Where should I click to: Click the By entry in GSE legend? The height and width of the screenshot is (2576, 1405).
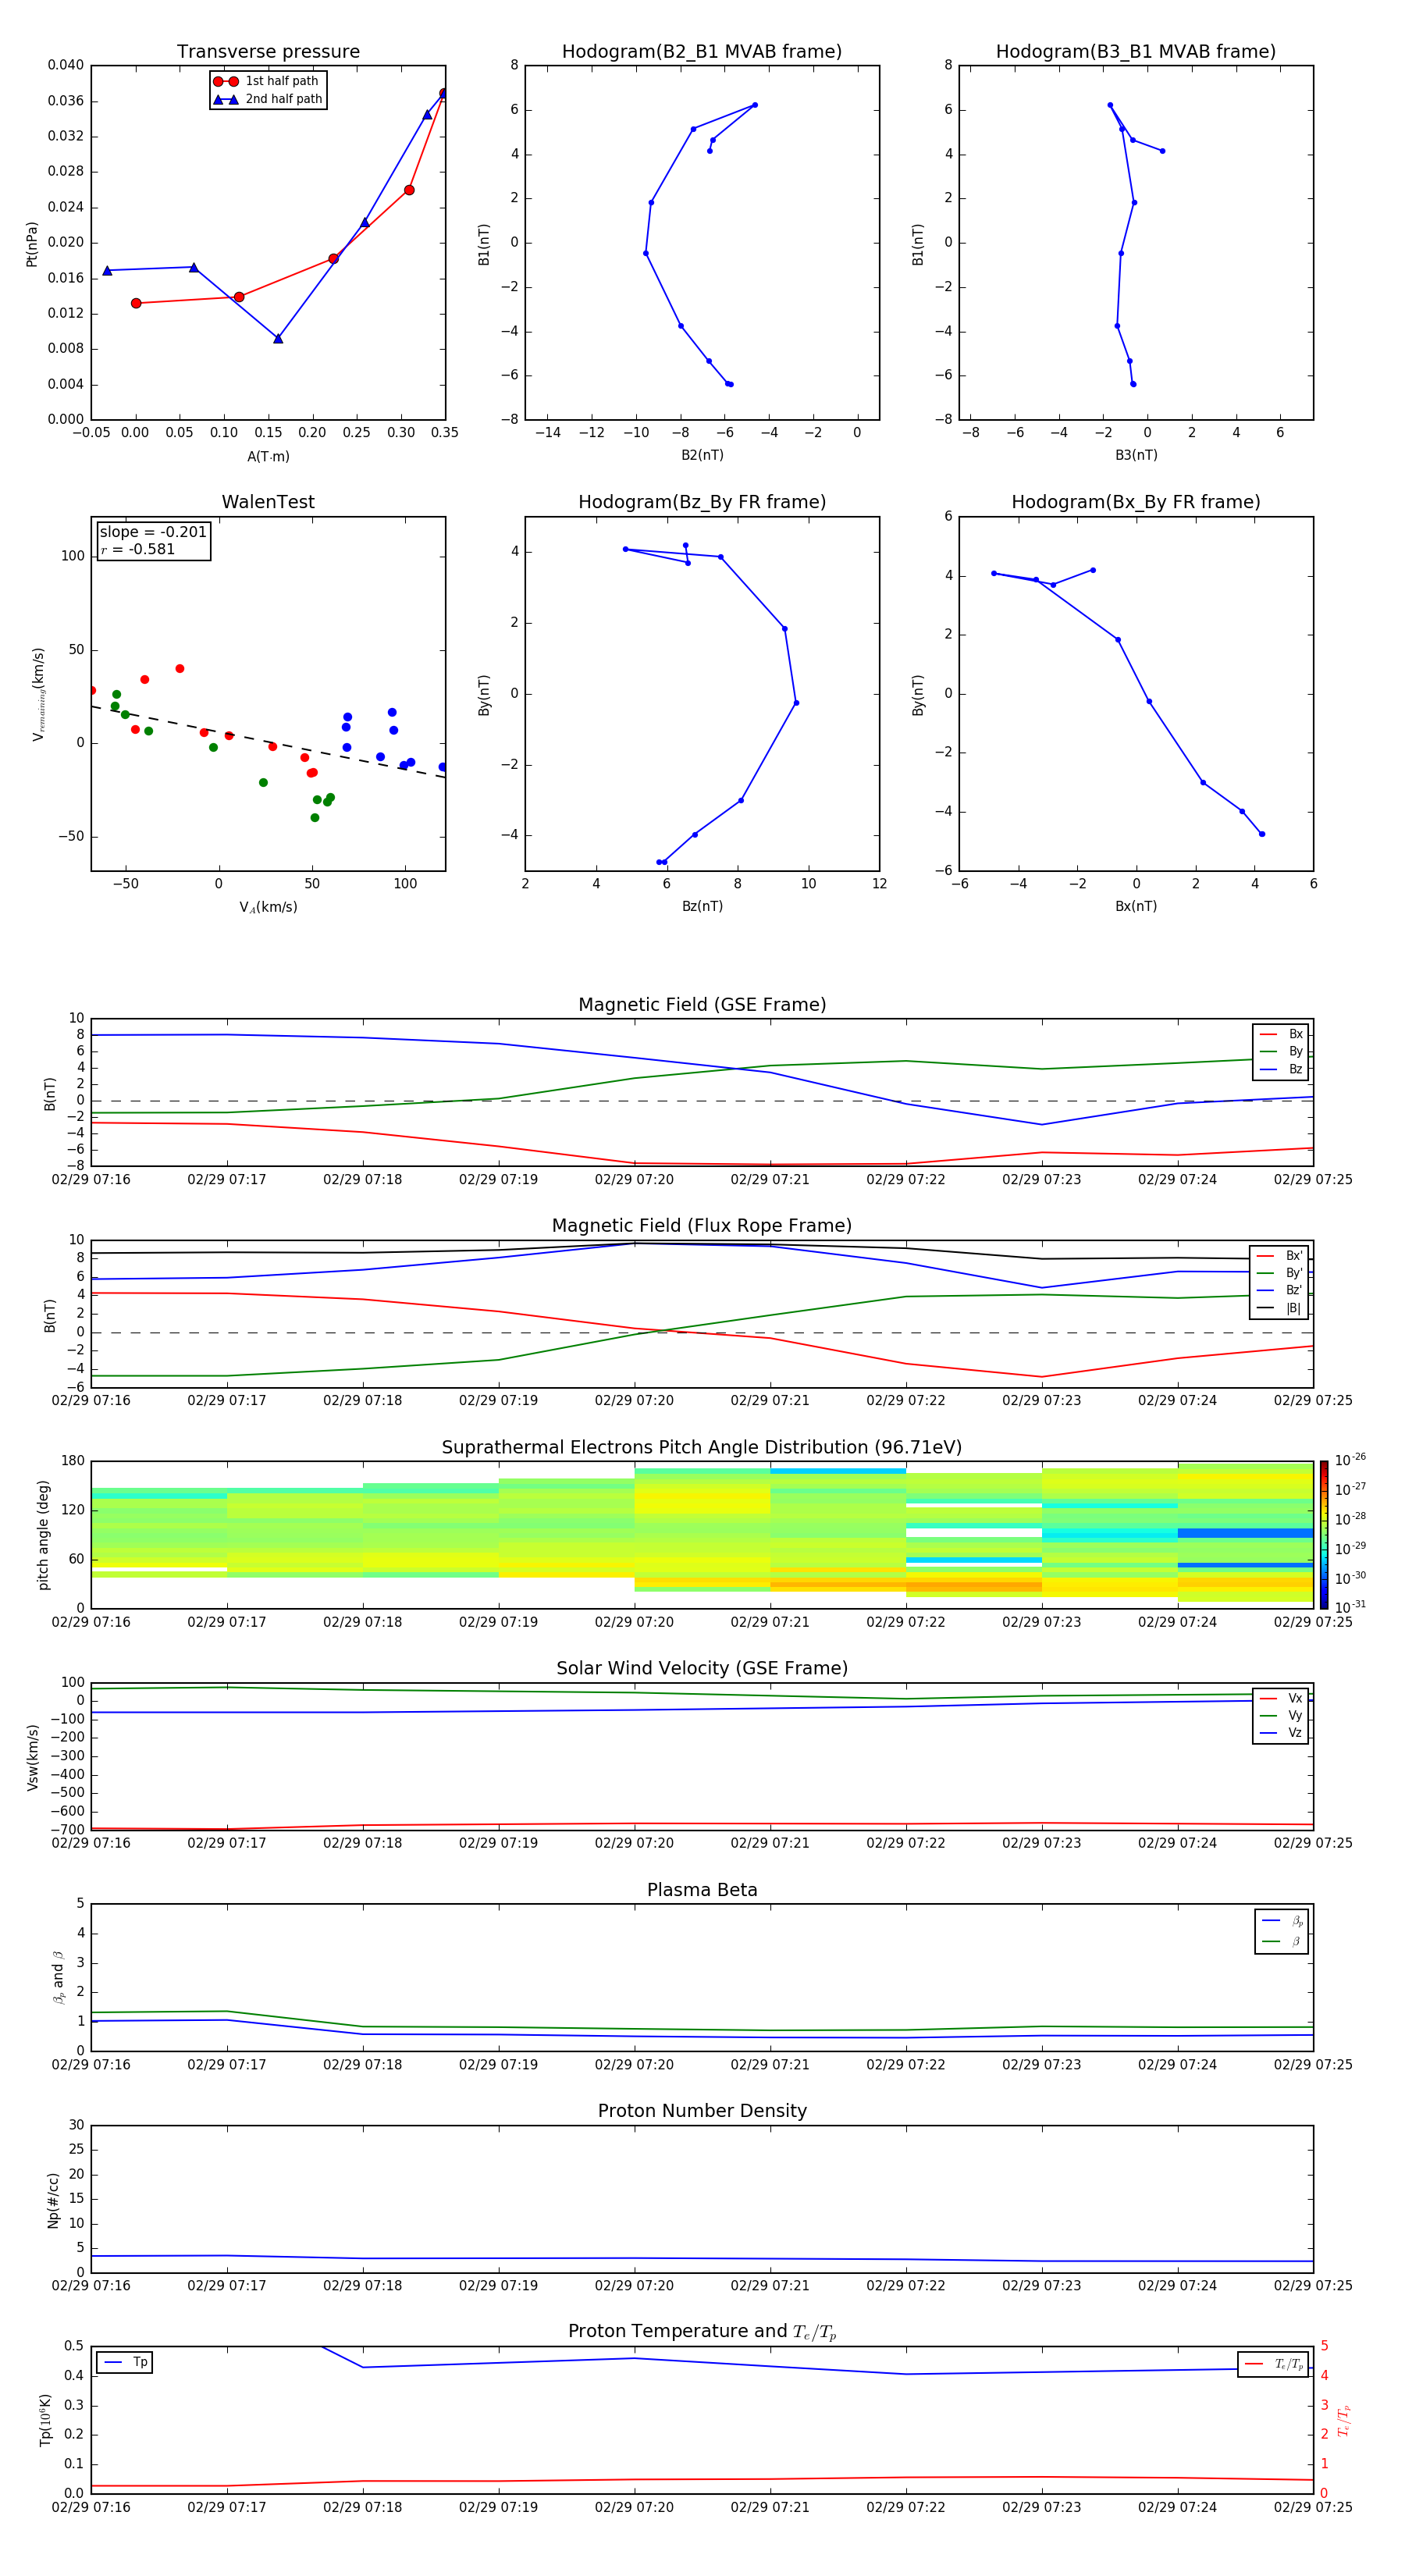[x=1281, y=1051]
